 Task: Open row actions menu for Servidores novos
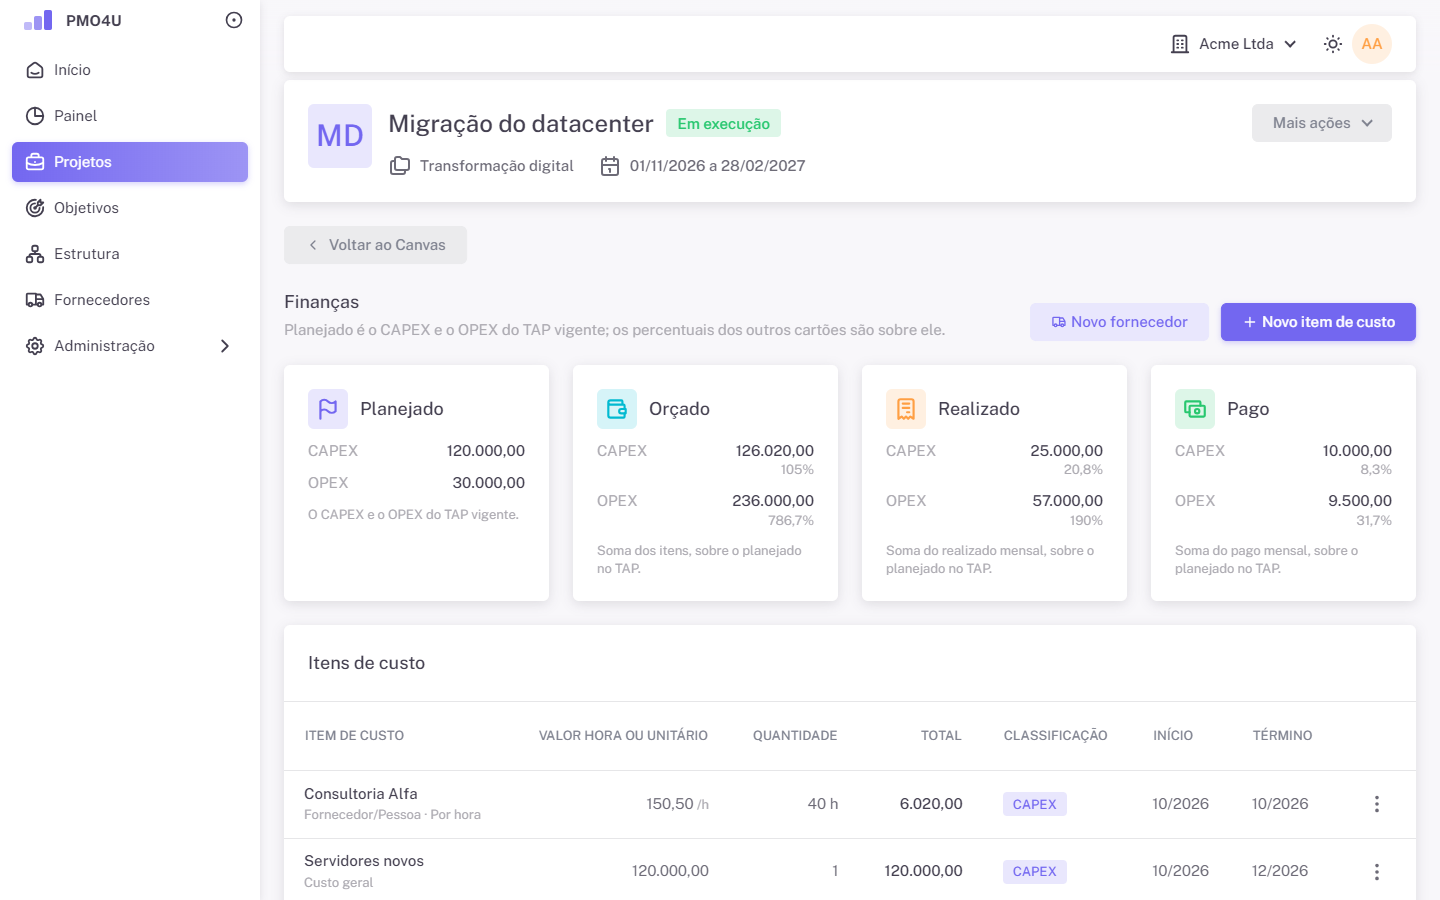[x=1377, y=872]
